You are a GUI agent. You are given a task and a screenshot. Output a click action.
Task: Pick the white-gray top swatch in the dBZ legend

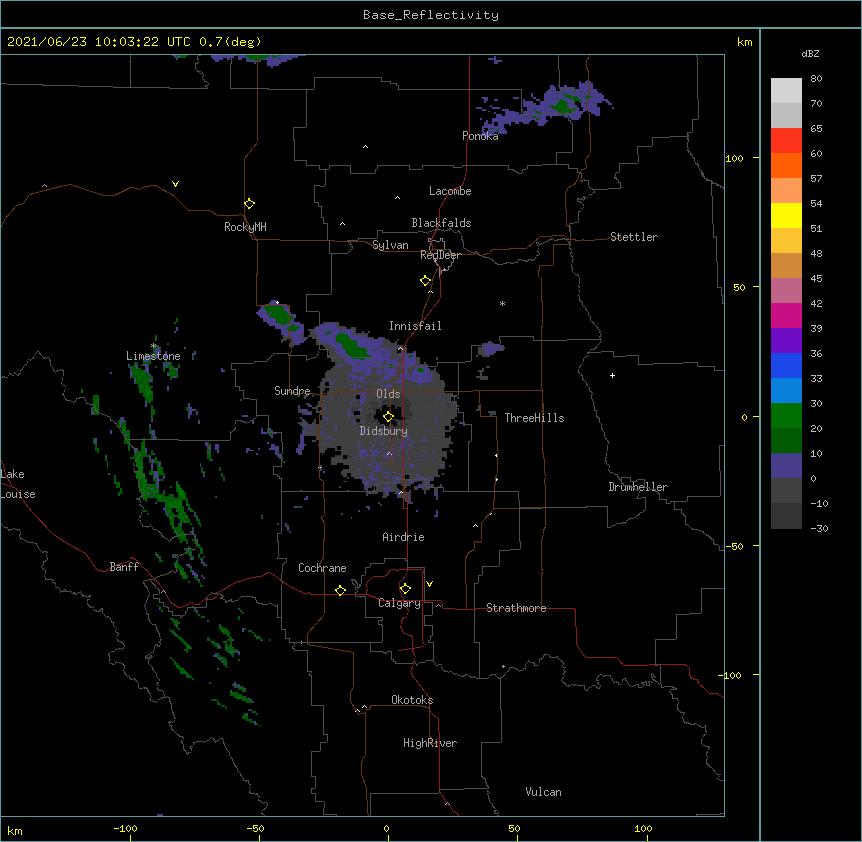point(786,91)
